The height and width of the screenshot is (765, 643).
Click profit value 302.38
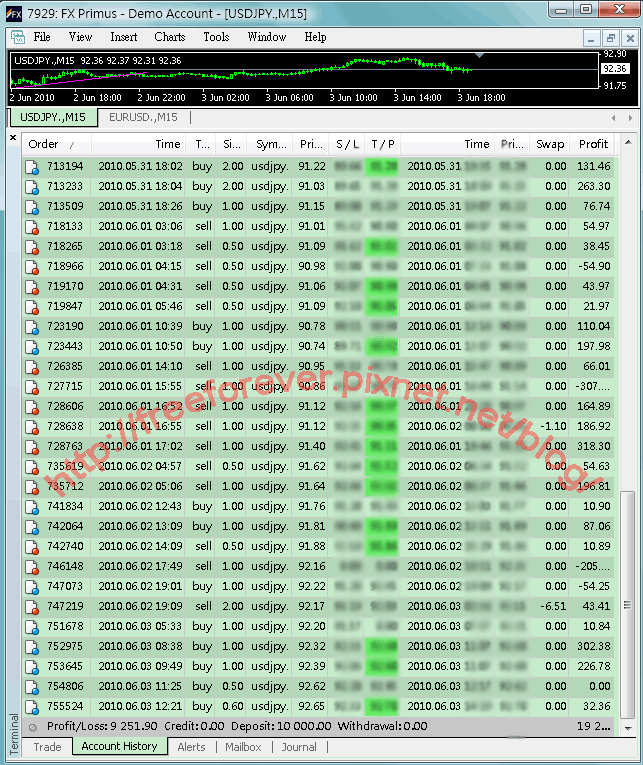click(x=593, y=646)
